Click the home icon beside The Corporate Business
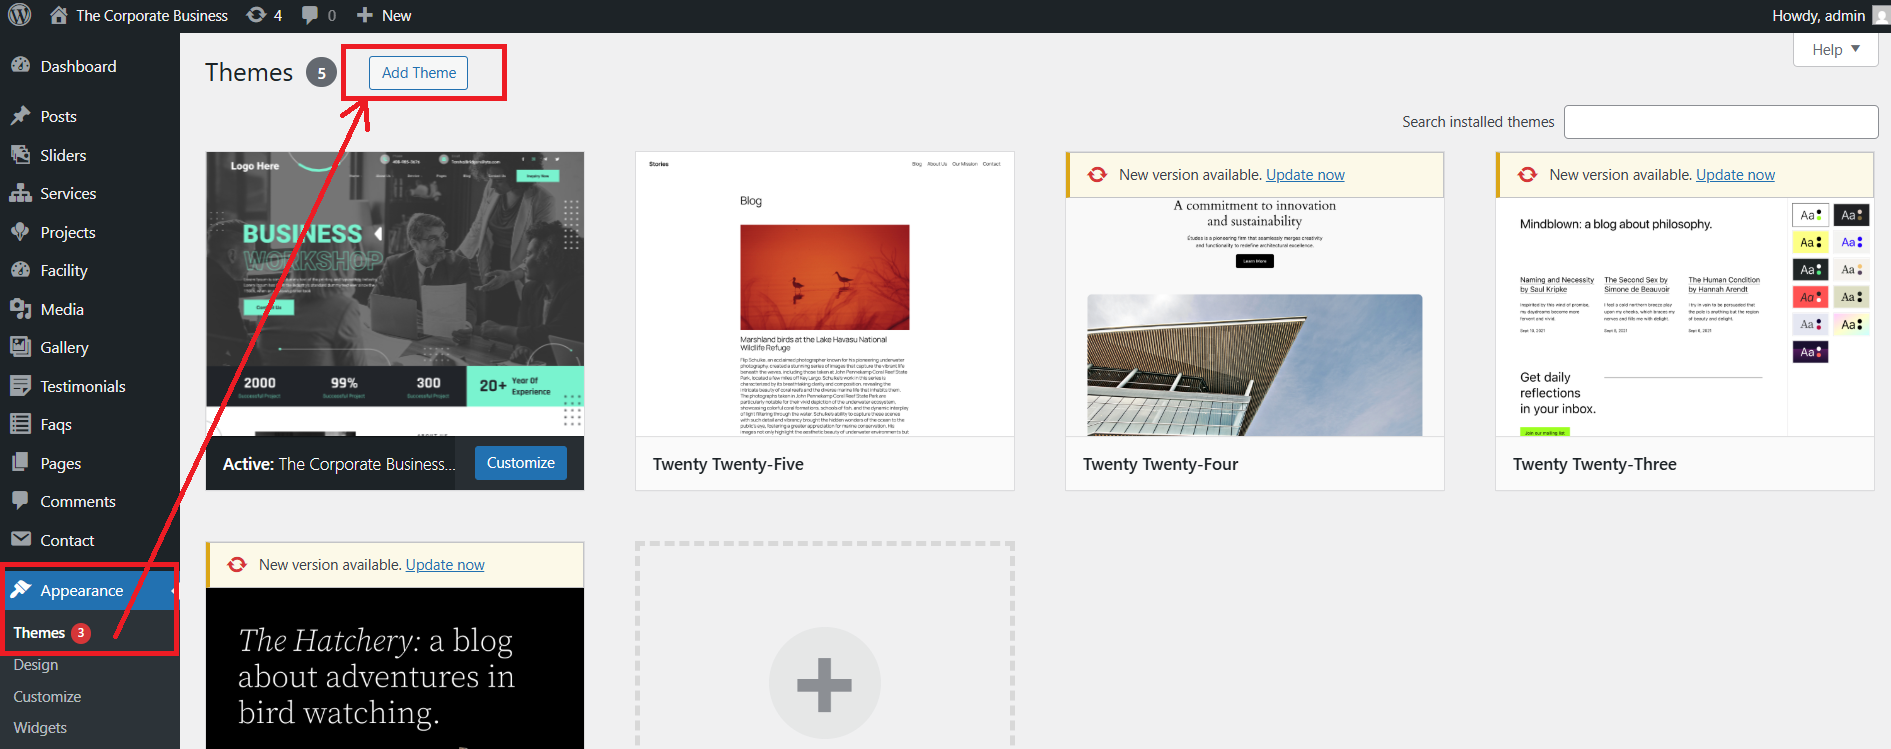 59,15
